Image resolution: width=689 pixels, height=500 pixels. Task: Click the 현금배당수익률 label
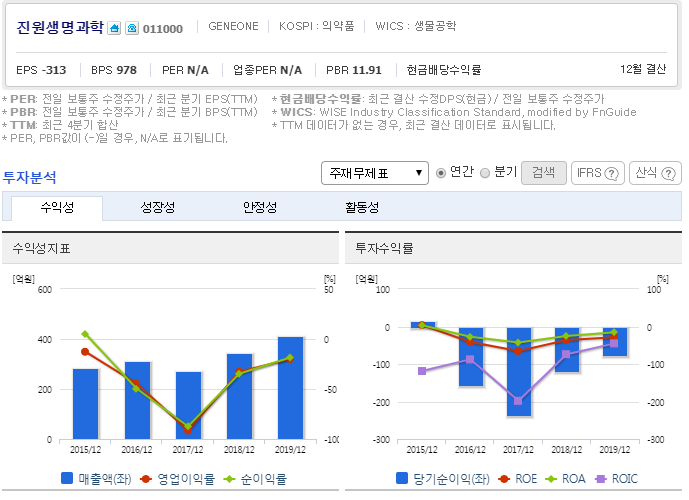(x=444, y=70)
